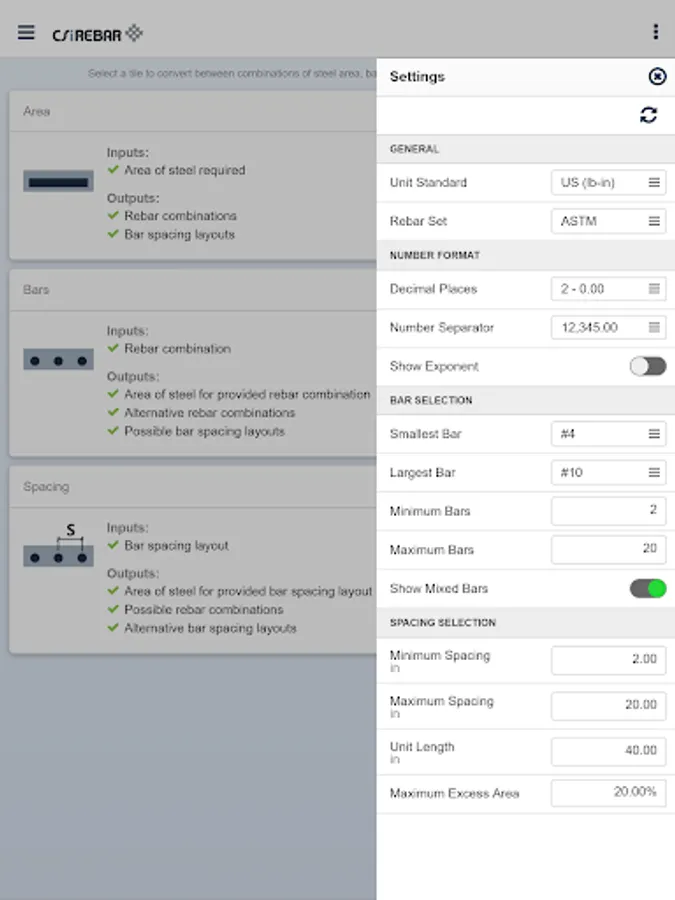Select the Bars three-dot rebar icon

[x=58, y=360]
